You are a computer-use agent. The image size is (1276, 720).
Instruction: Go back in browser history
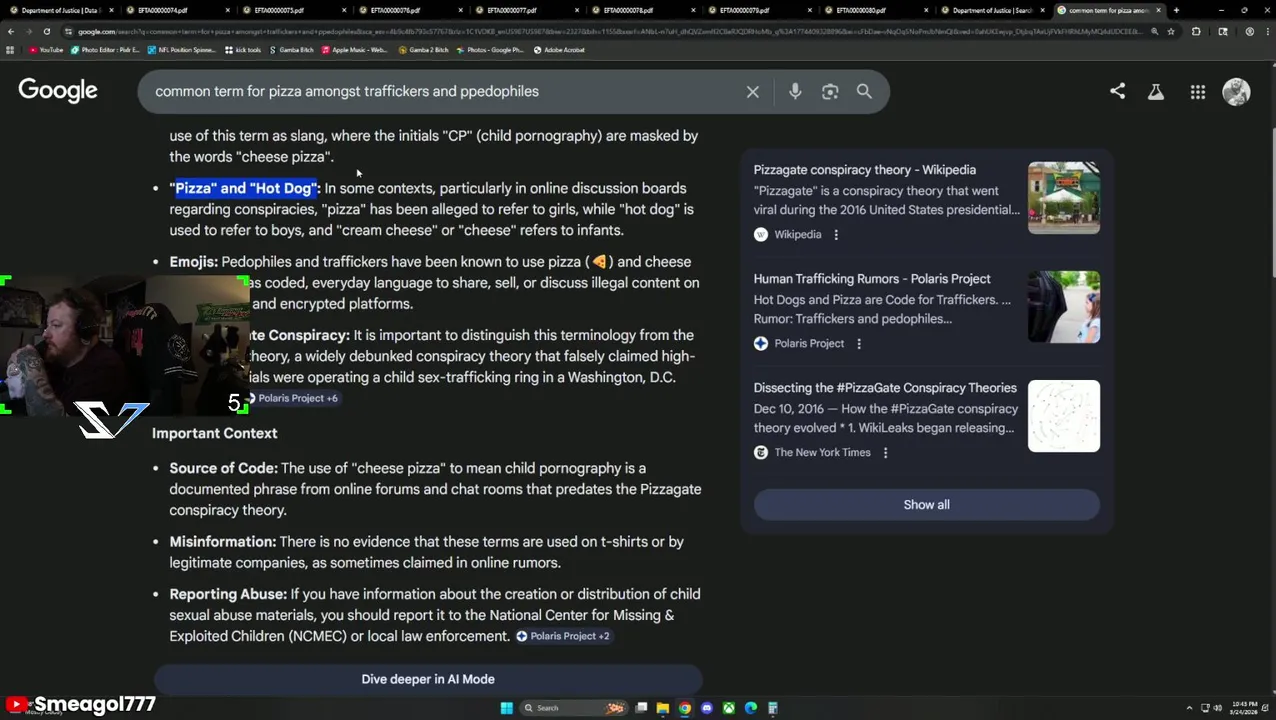(x=10, y=31)
